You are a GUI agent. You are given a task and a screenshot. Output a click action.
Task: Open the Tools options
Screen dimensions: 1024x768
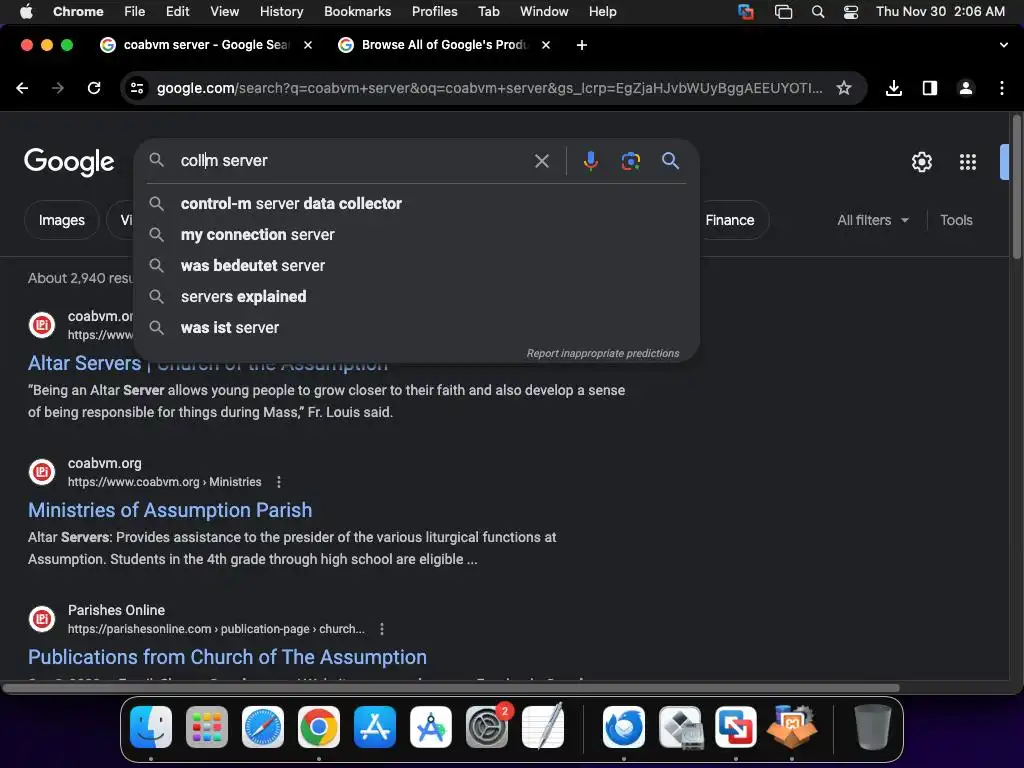[x=956, y=220]
